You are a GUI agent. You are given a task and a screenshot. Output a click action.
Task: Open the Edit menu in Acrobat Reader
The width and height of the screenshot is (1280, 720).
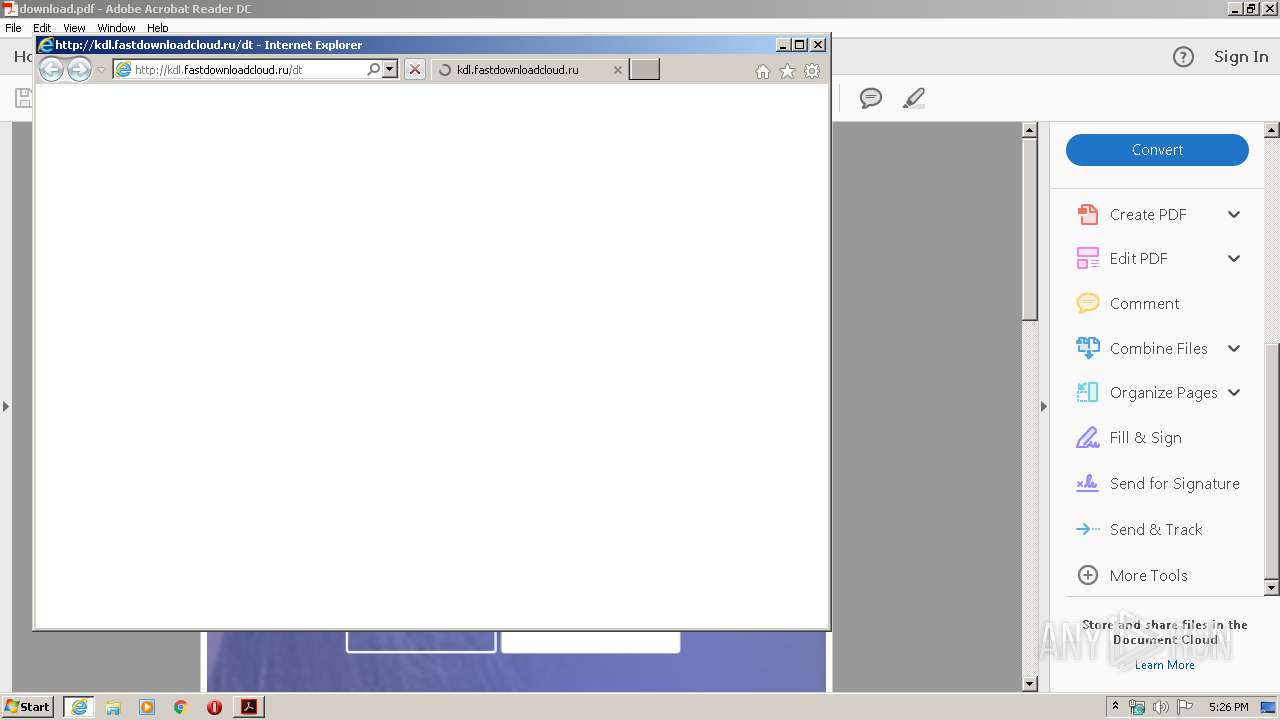pyautogui.click(x=42, y=28)
